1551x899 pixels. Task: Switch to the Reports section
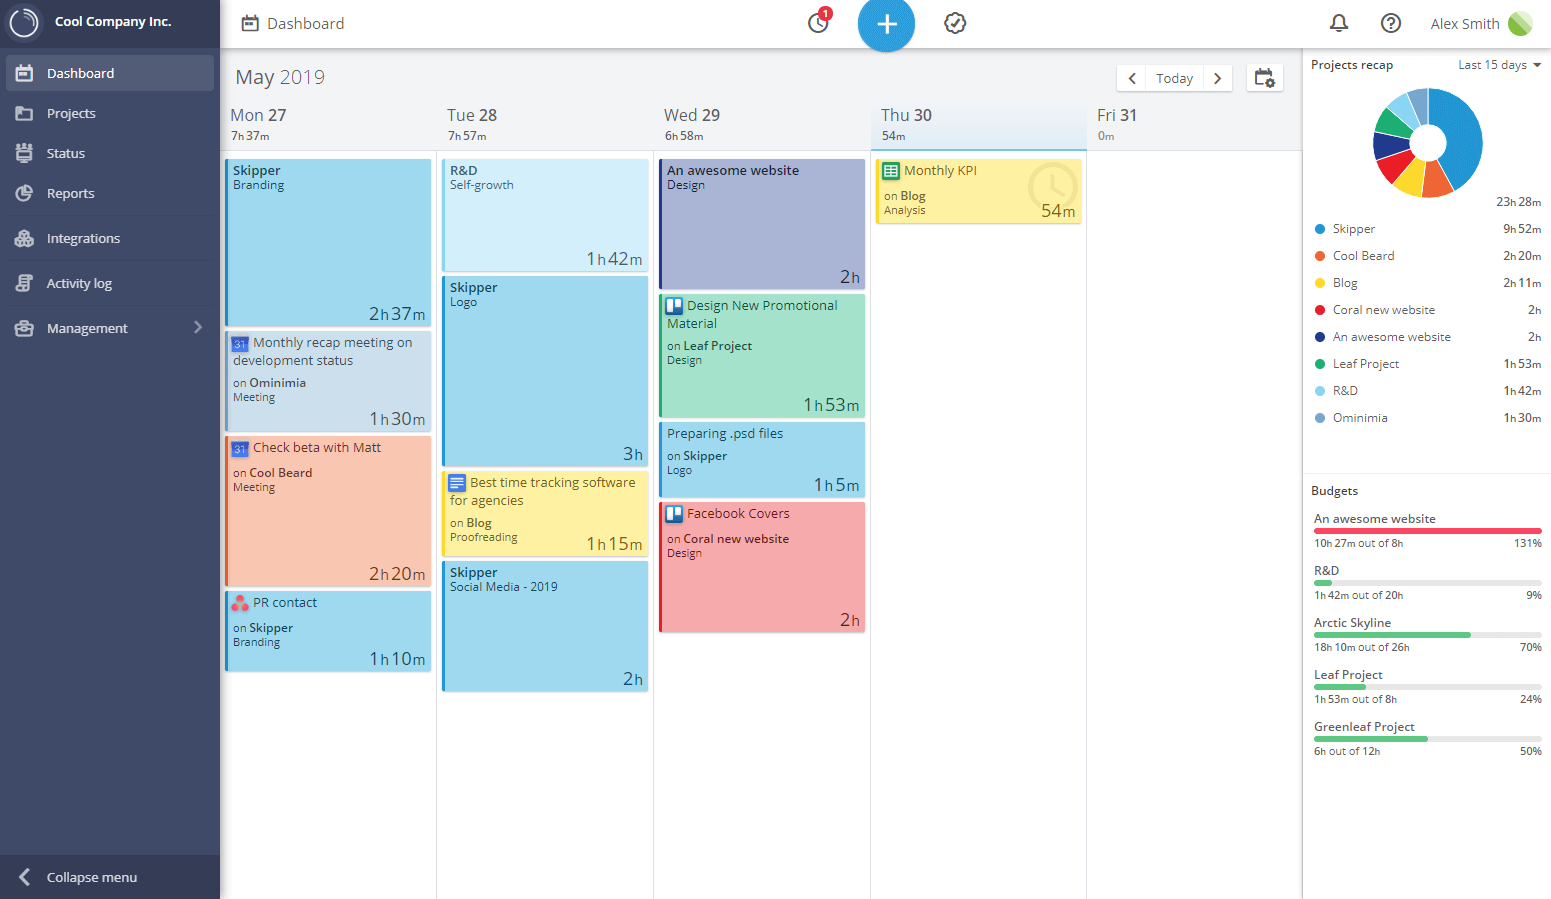tap(68, 193)
